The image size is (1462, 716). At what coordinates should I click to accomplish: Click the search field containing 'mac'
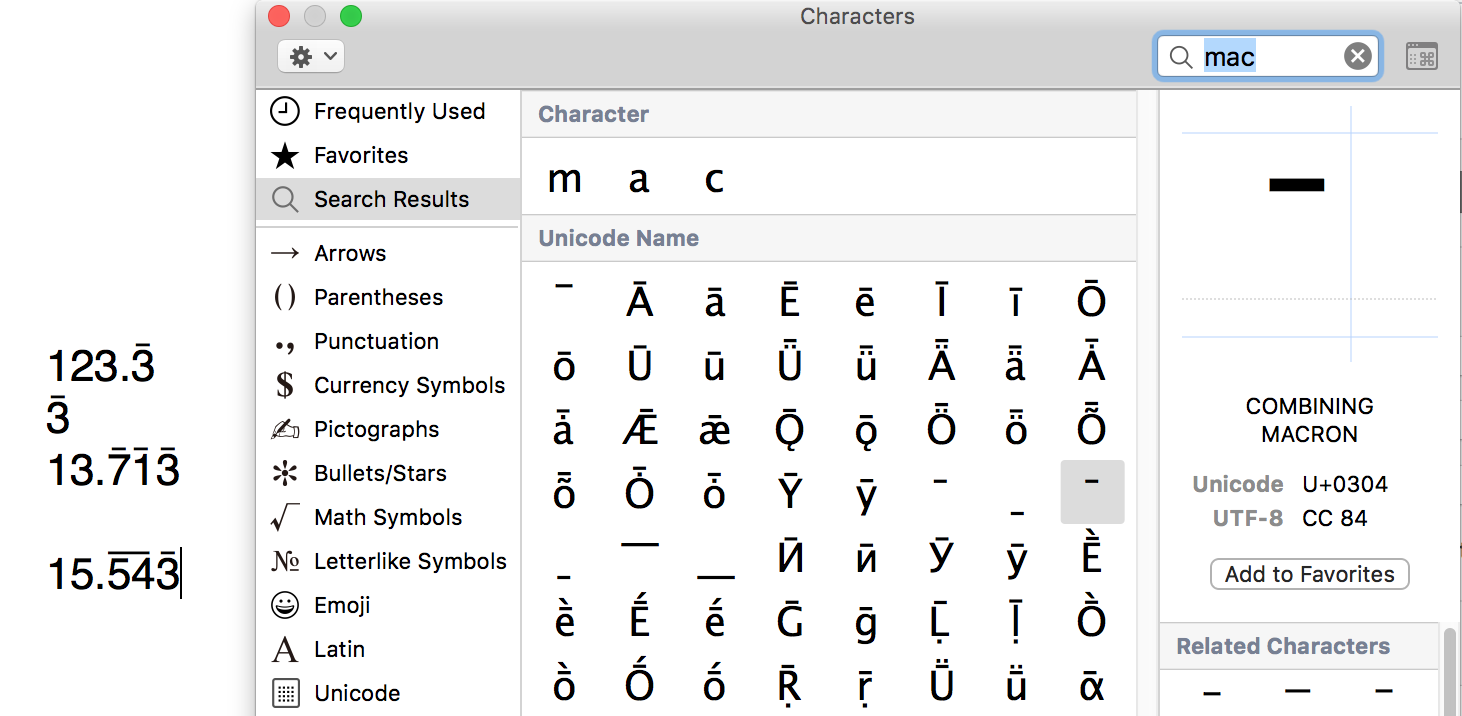click(1268, 57)
